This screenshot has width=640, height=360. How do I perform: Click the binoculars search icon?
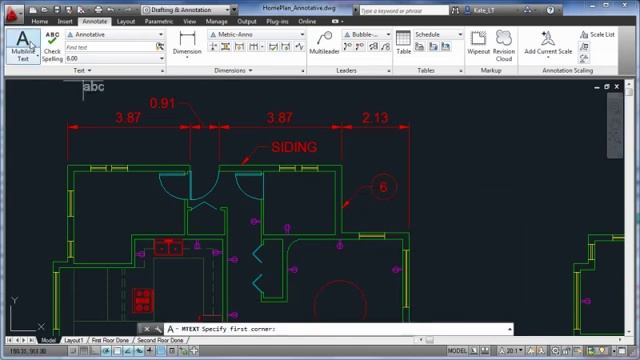pyautogui.click(x=455, y=10)
